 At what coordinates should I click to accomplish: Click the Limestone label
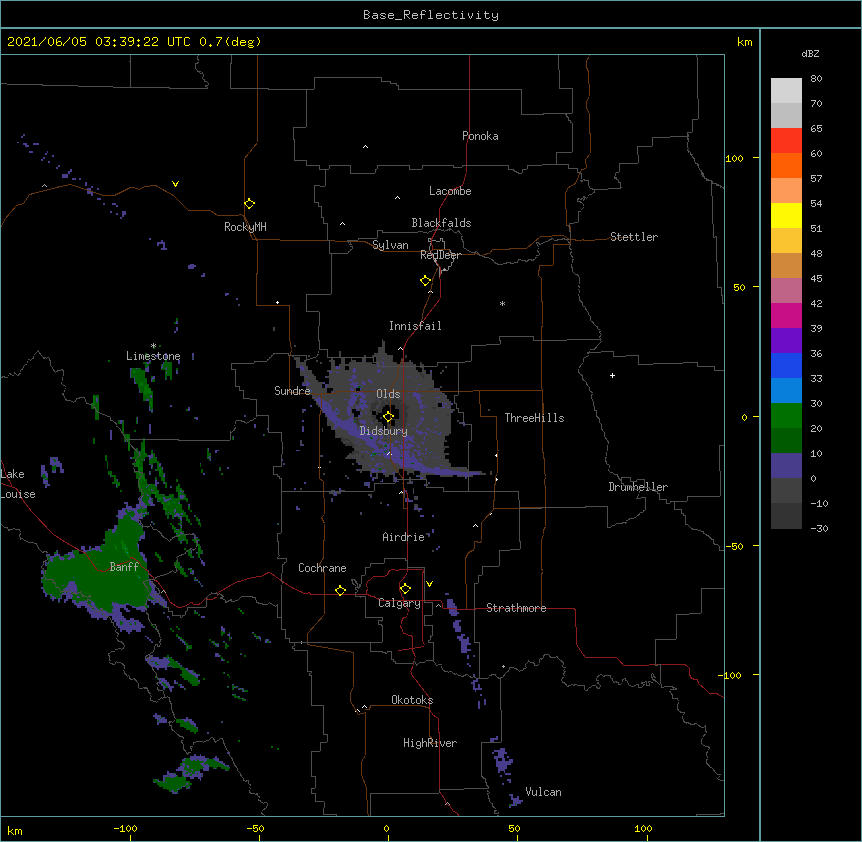click(153, 356)
